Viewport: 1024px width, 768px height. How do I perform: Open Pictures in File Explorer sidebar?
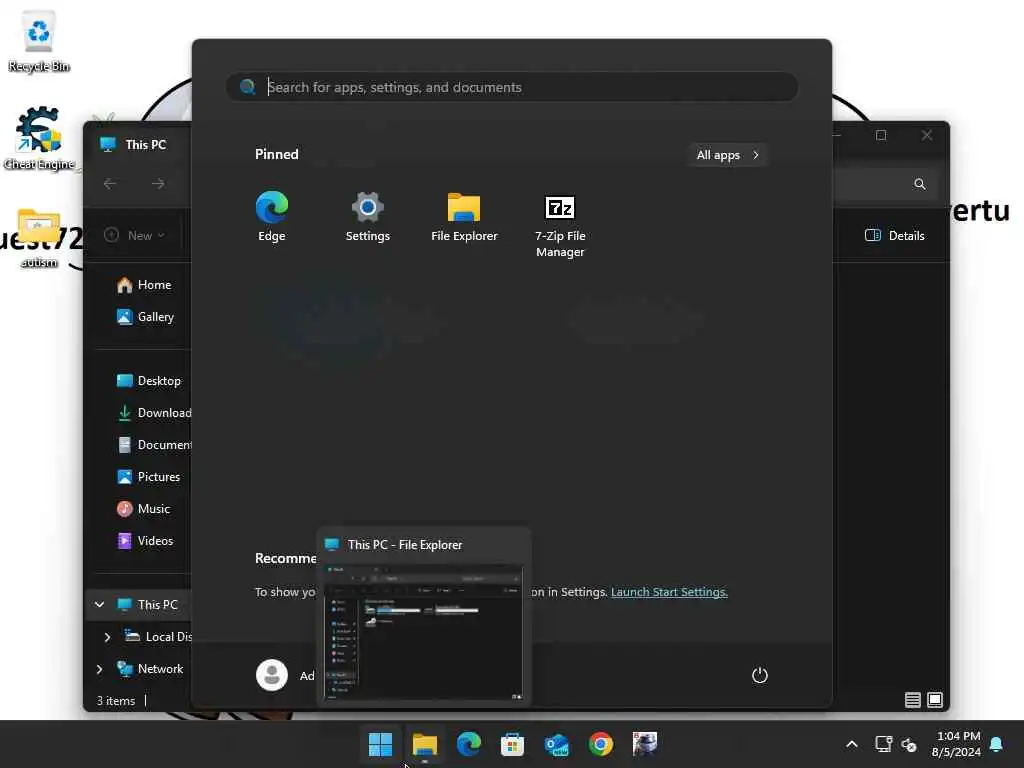click(148, 477)
